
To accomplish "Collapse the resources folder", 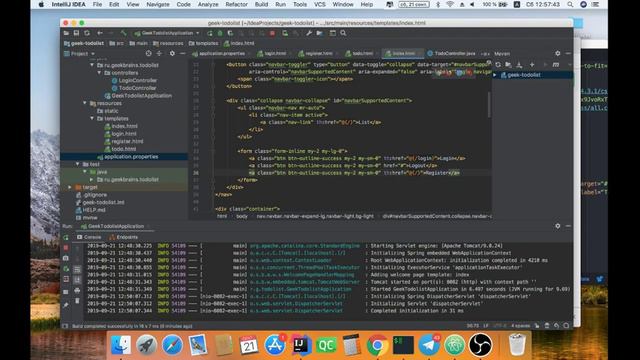I will (x=84, y=103).
